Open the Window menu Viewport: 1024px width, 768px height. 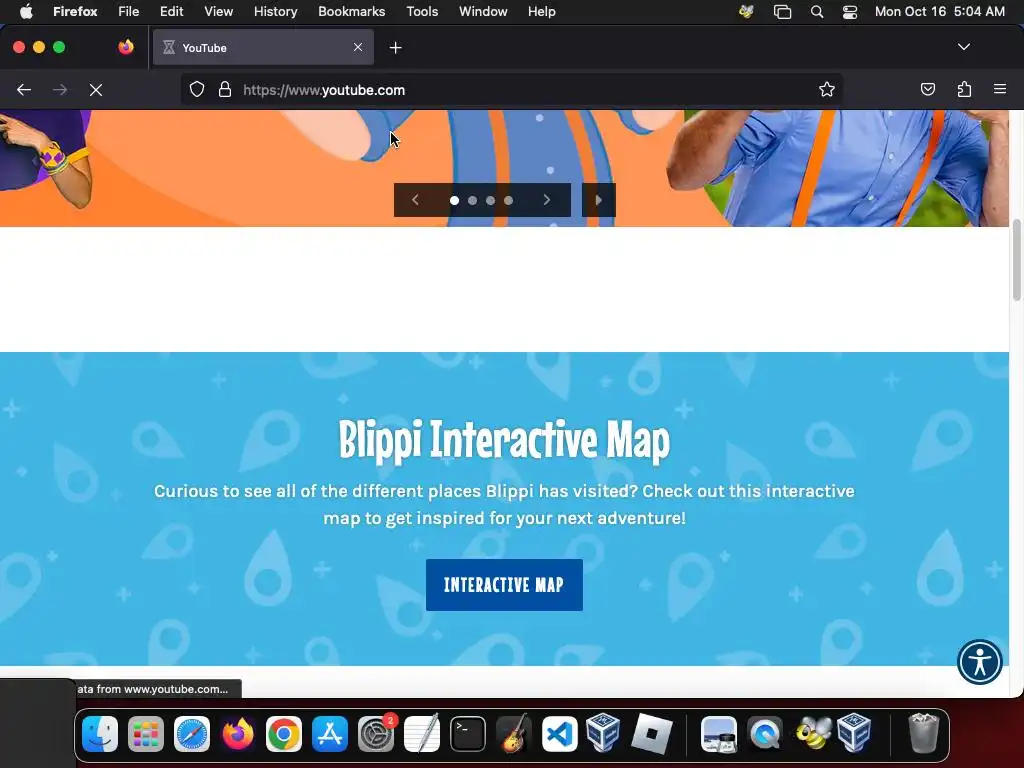[483, 12]
